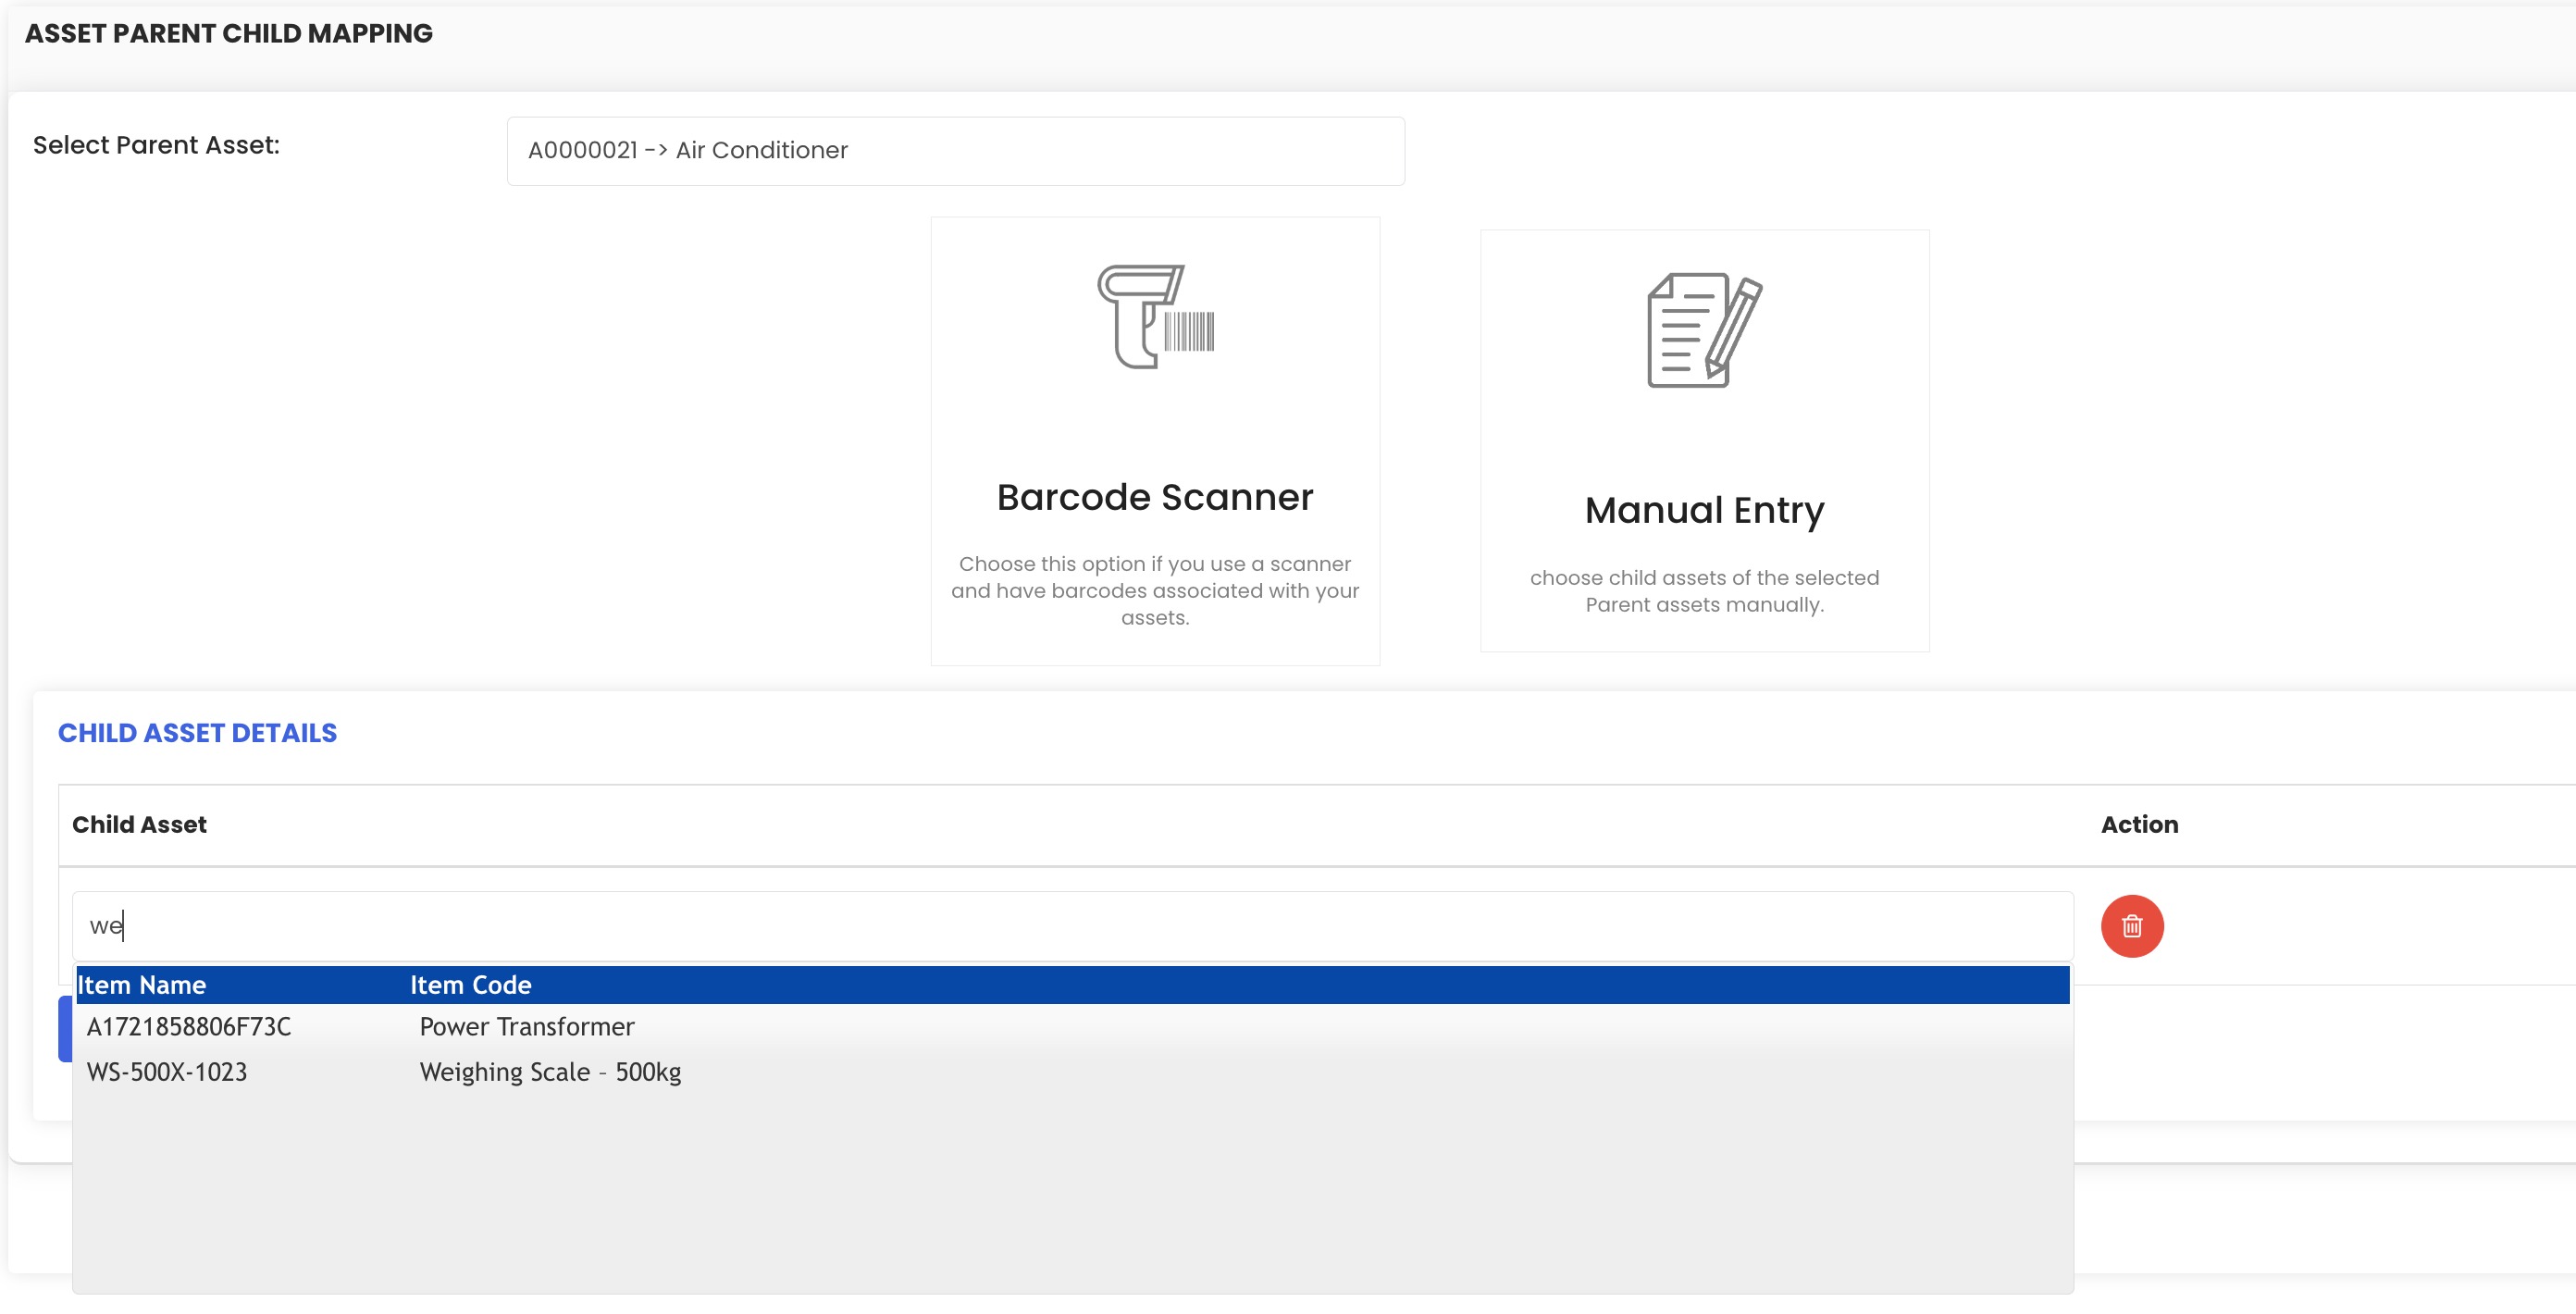This screenshot has height=1314, width=2576.
Task: Click the Child Asset column header
Action: [x=140, y=824]
